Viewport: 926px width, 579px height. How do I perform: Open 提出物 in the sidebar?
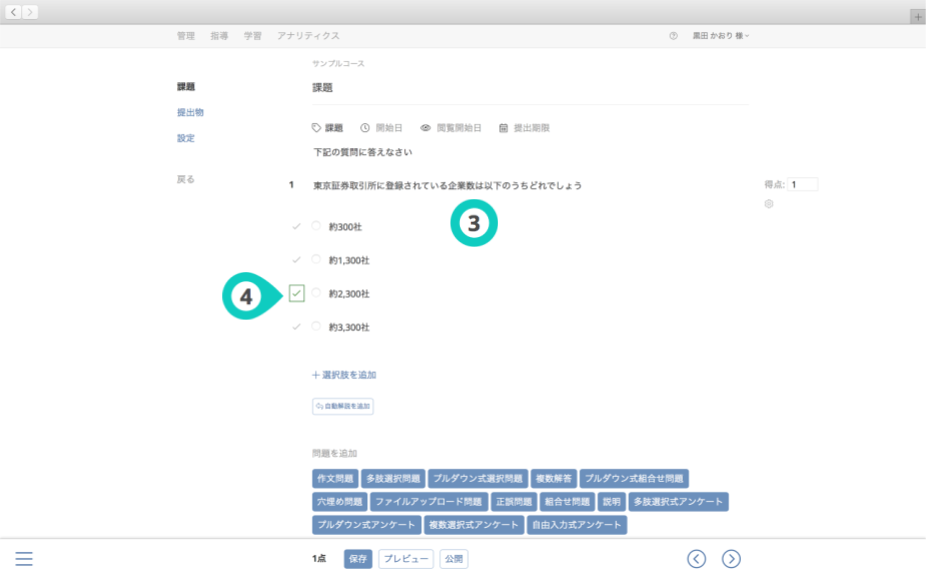(x=190, y=112)
